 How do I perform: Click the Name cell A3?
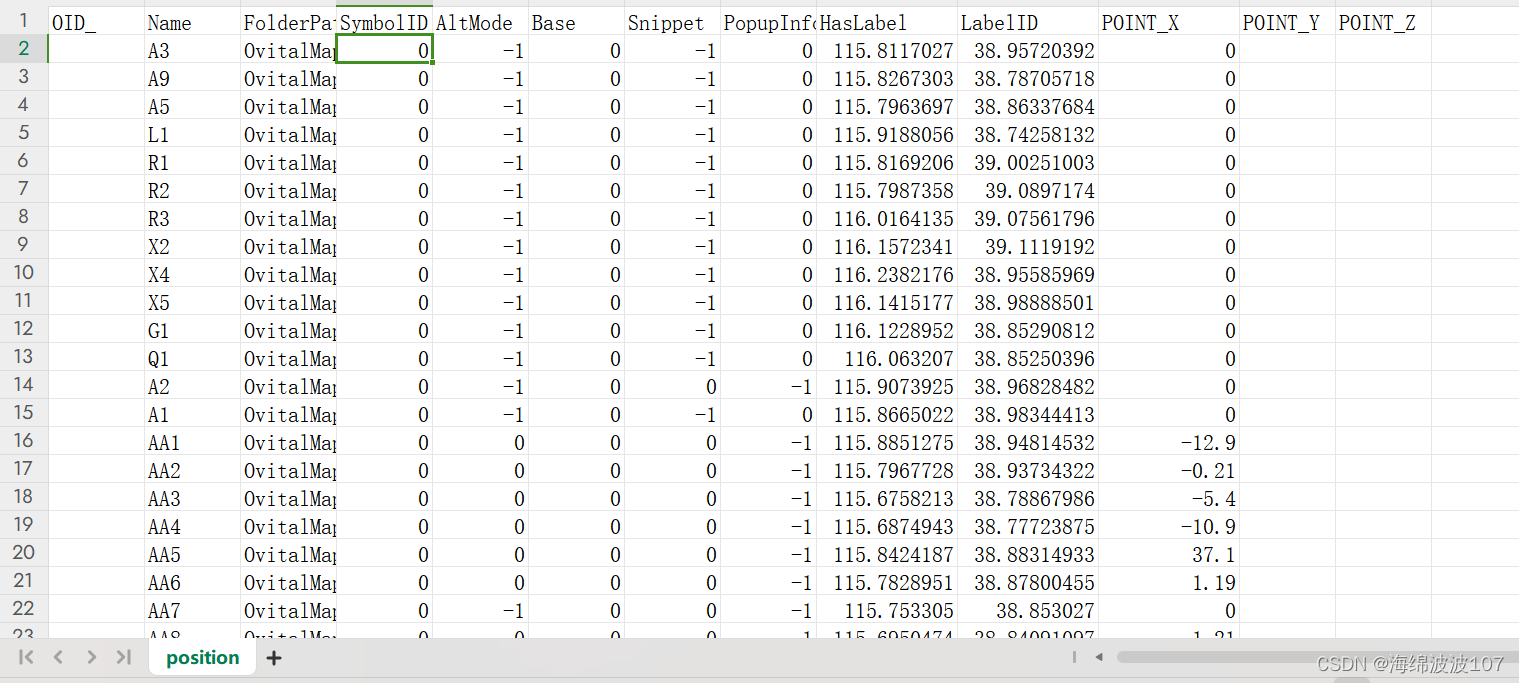(x=192, y=50)
